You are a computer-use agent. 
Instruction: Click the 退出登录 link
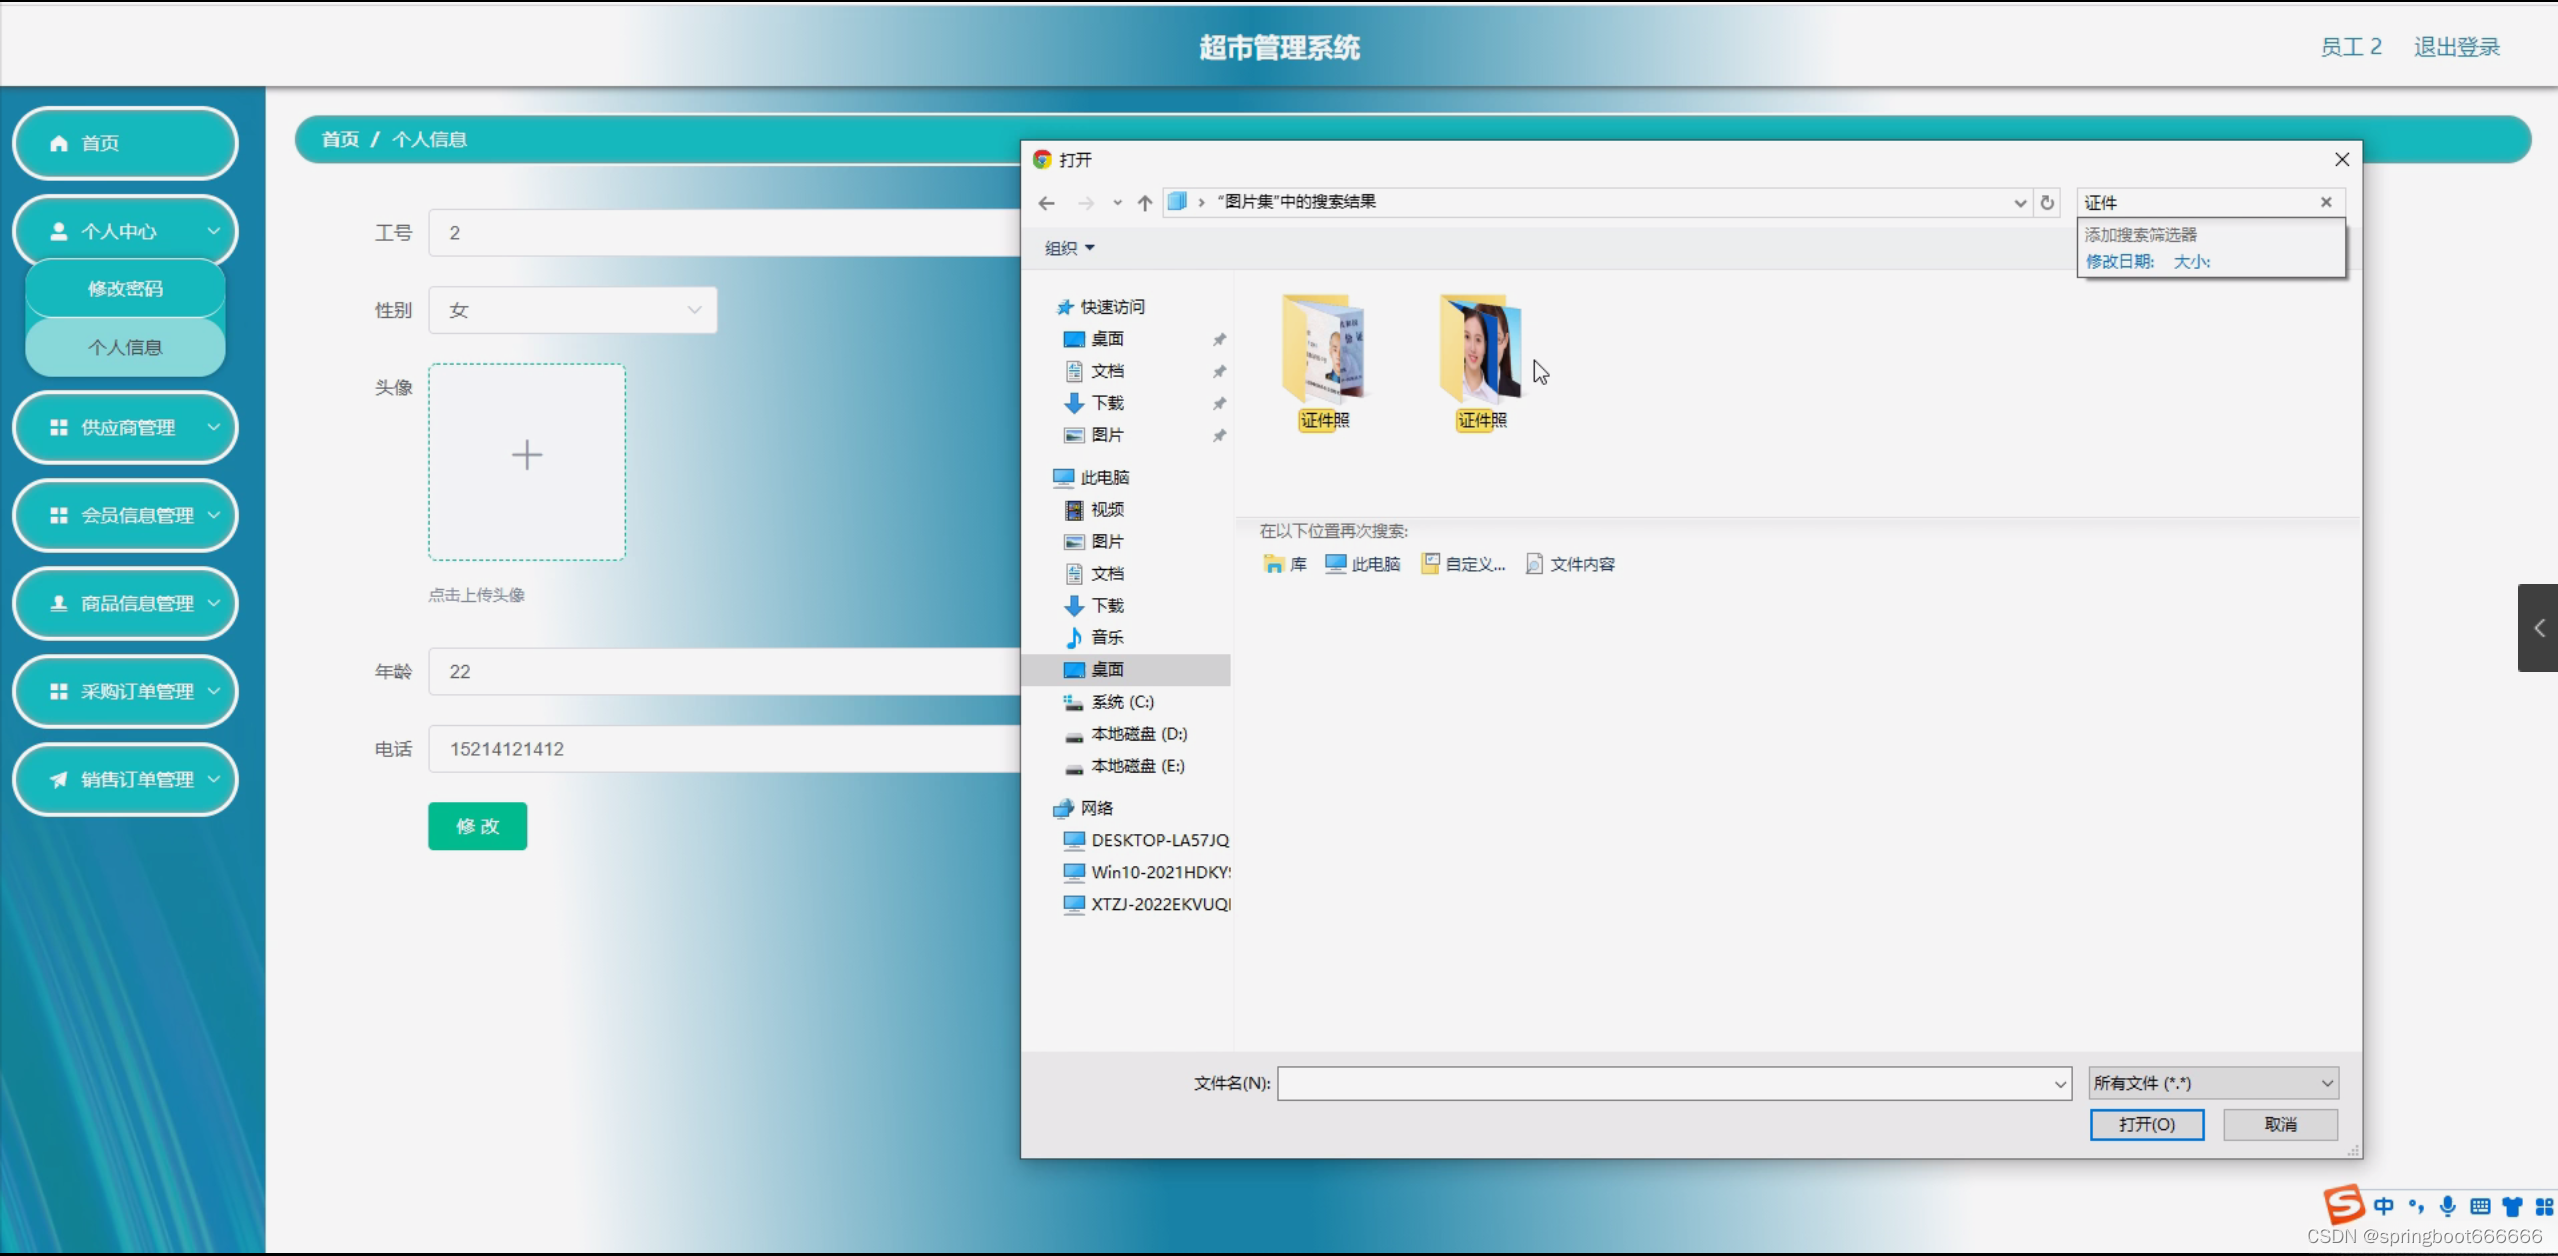click(x=2456, y=47)
